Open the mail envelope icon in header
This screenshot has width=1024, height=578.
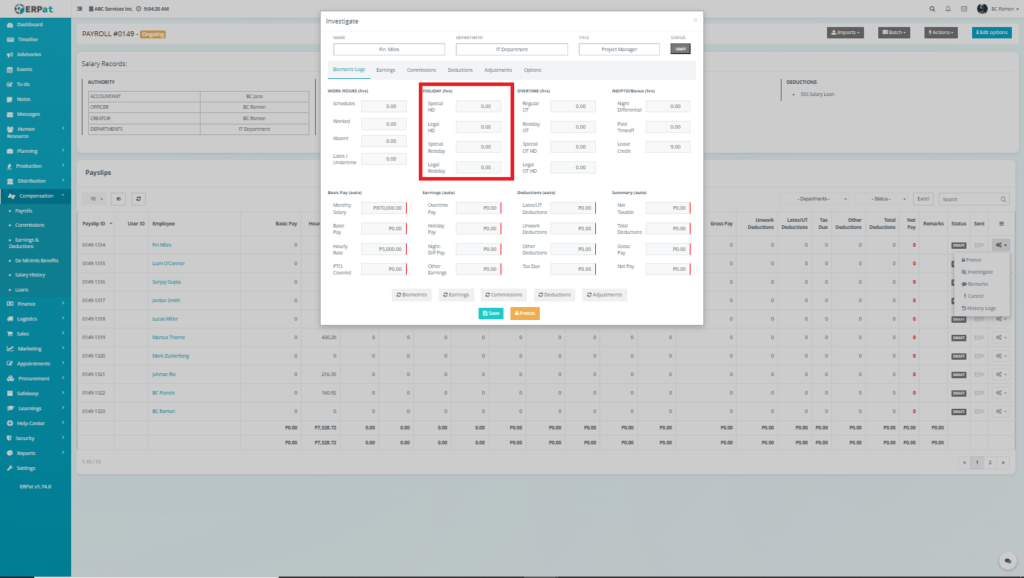click(x=964, y=8)
